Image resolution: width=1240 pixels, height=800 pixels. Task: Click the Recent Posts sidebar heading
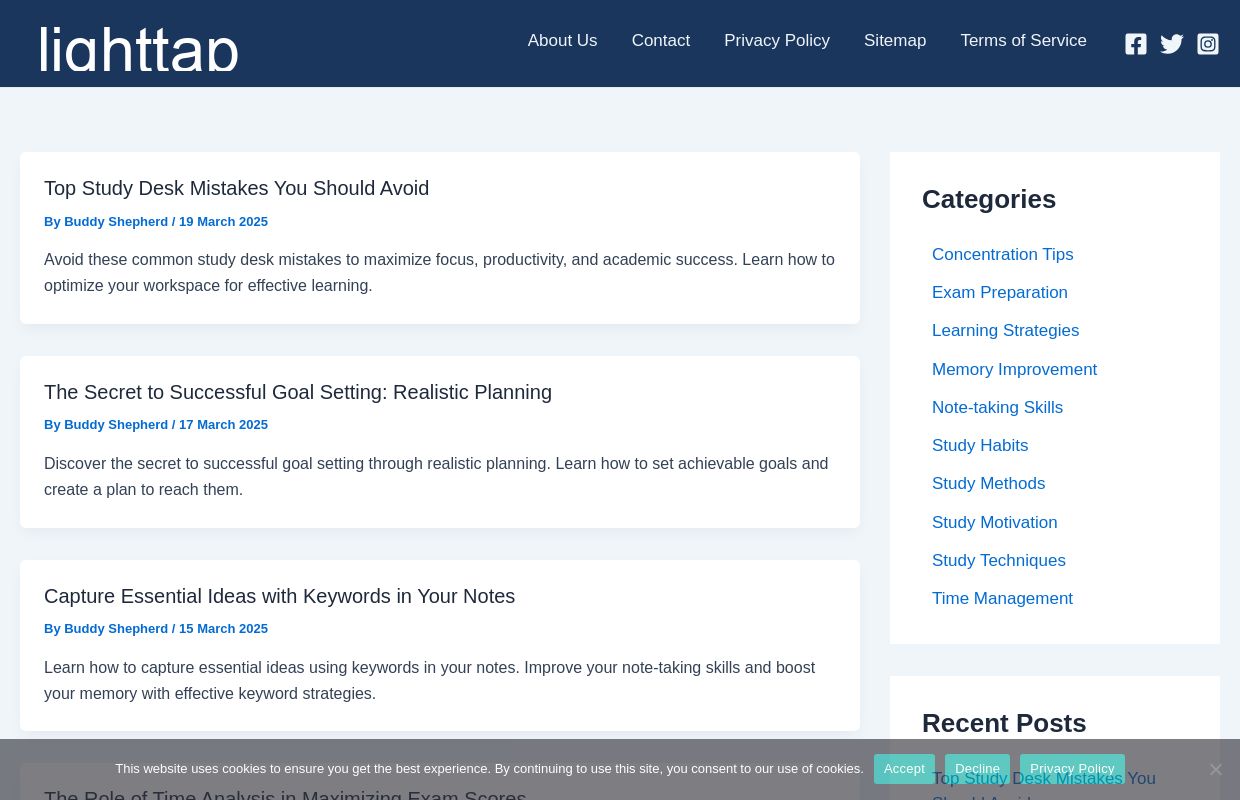pos(1004,723)
